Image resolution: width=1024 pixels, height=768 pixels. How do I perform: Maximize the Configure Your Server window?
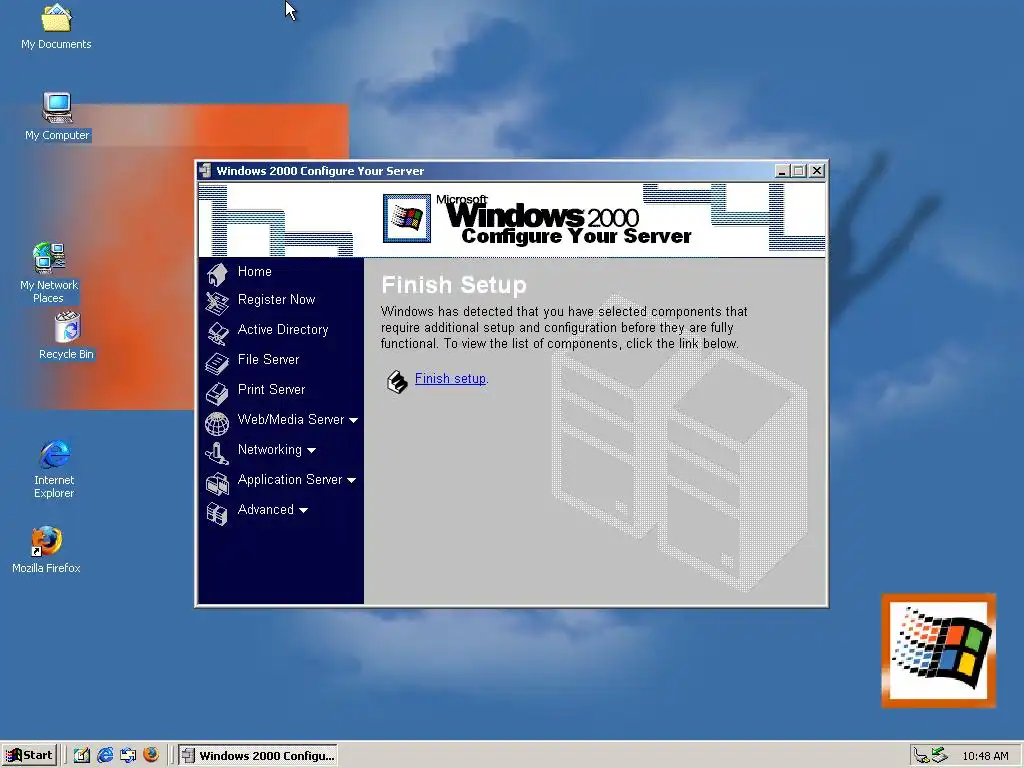coord(798,171)
